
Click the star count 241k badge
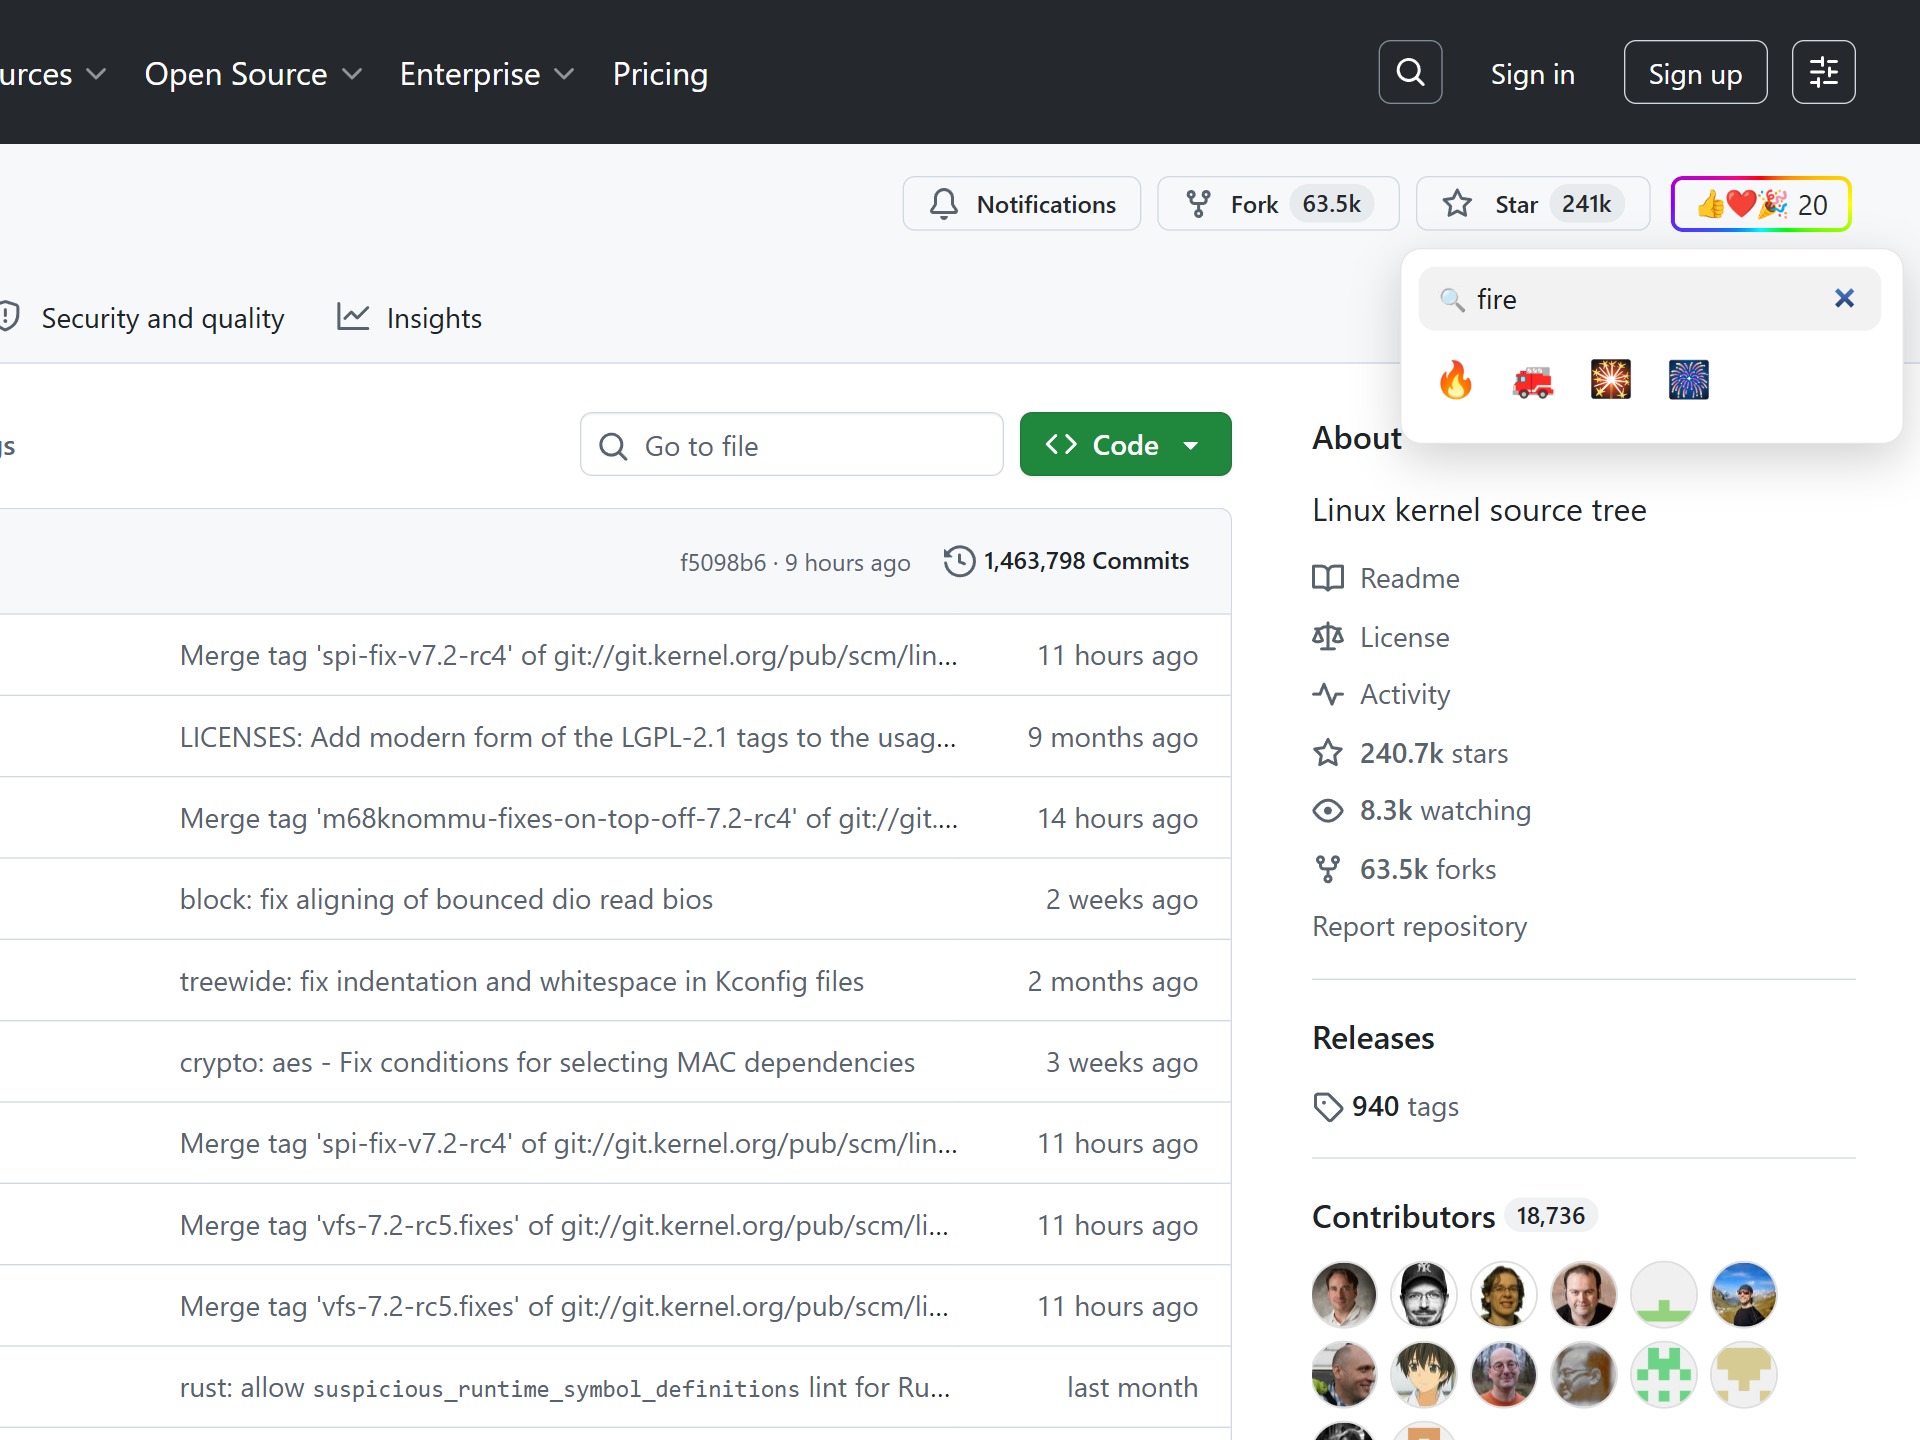(1586, 204)
